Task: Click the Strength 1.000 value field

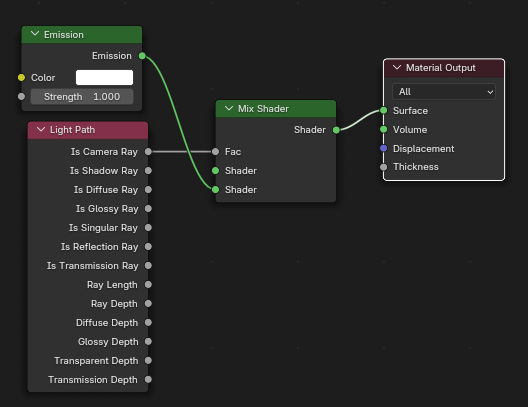Action: 82,97
